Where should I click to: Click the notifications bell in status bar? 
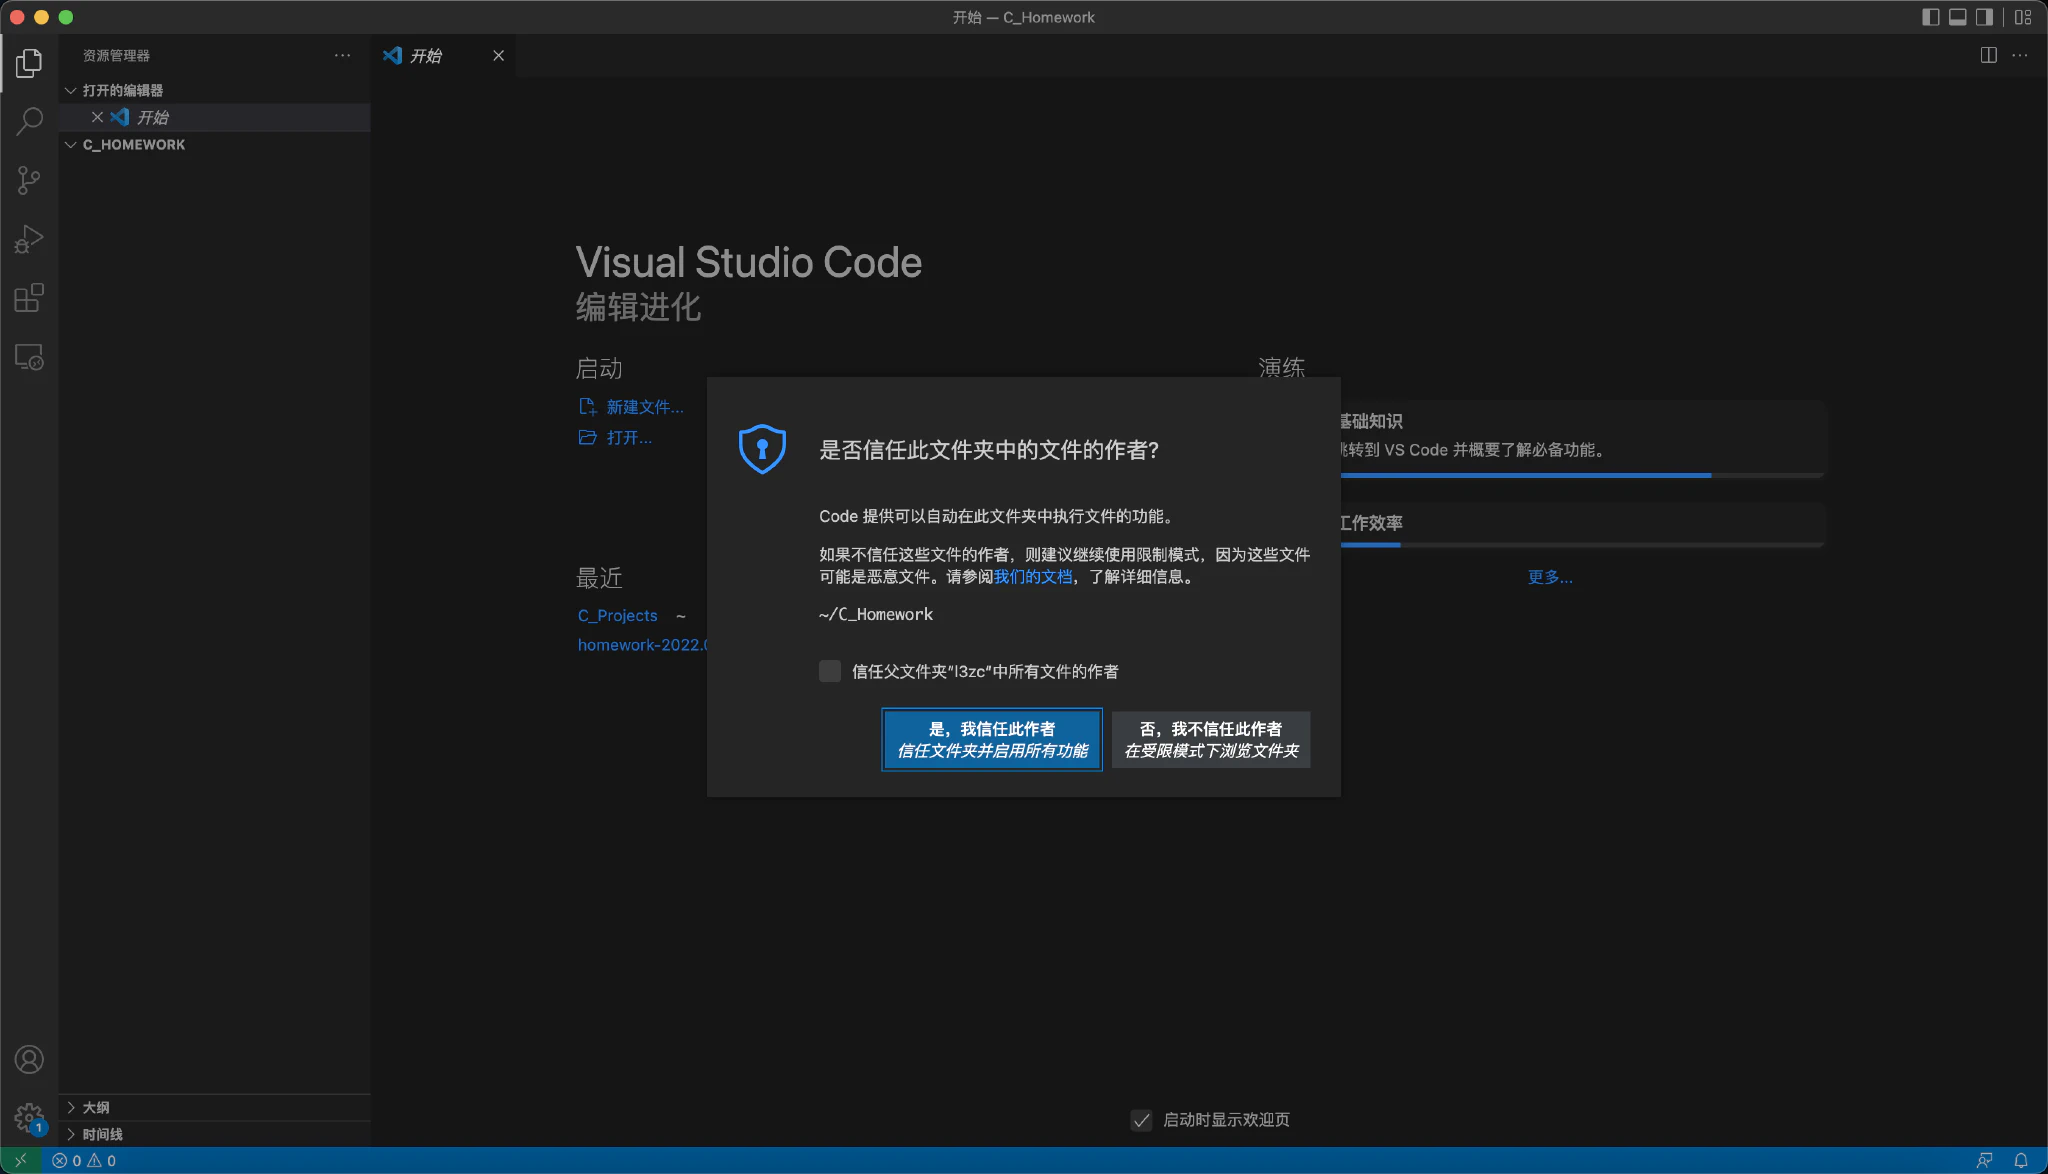click(x=2020, y=1160)
